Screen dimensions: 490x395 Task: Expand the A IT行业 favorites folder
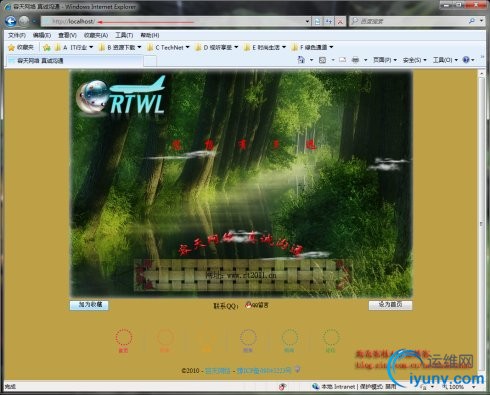tap(74, 48)
